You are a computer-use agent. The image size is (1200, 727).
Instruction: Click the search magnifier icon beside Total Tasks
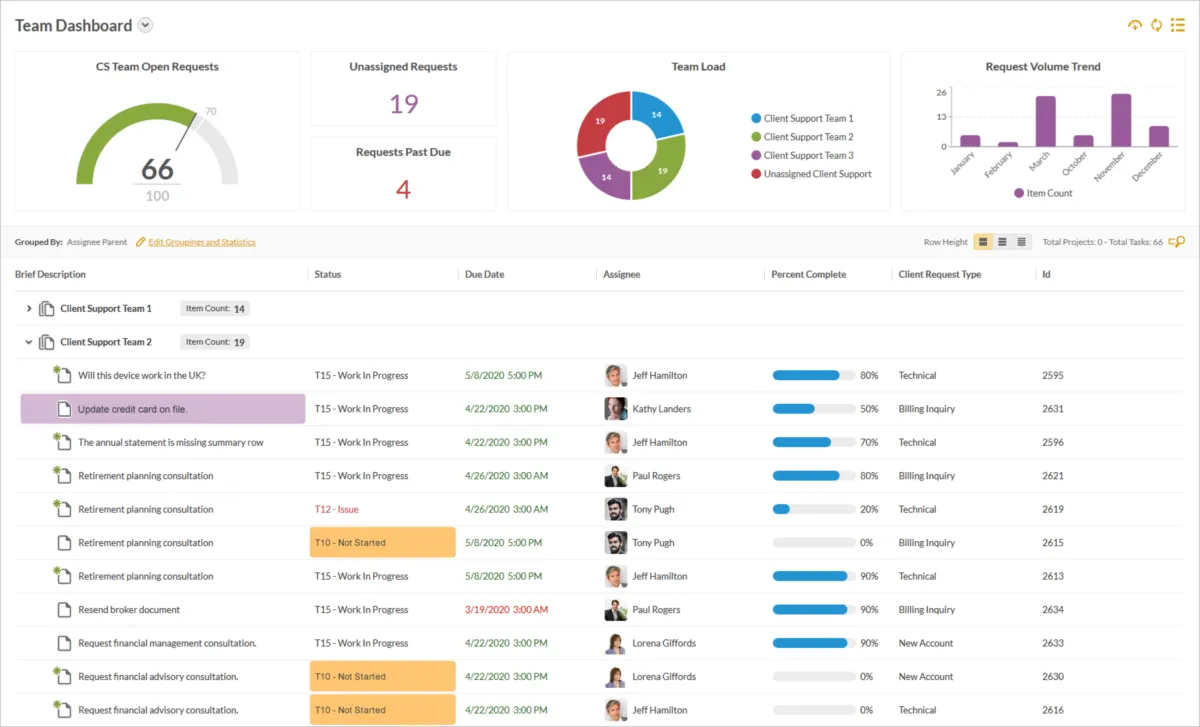click(x=1177, y=242)
